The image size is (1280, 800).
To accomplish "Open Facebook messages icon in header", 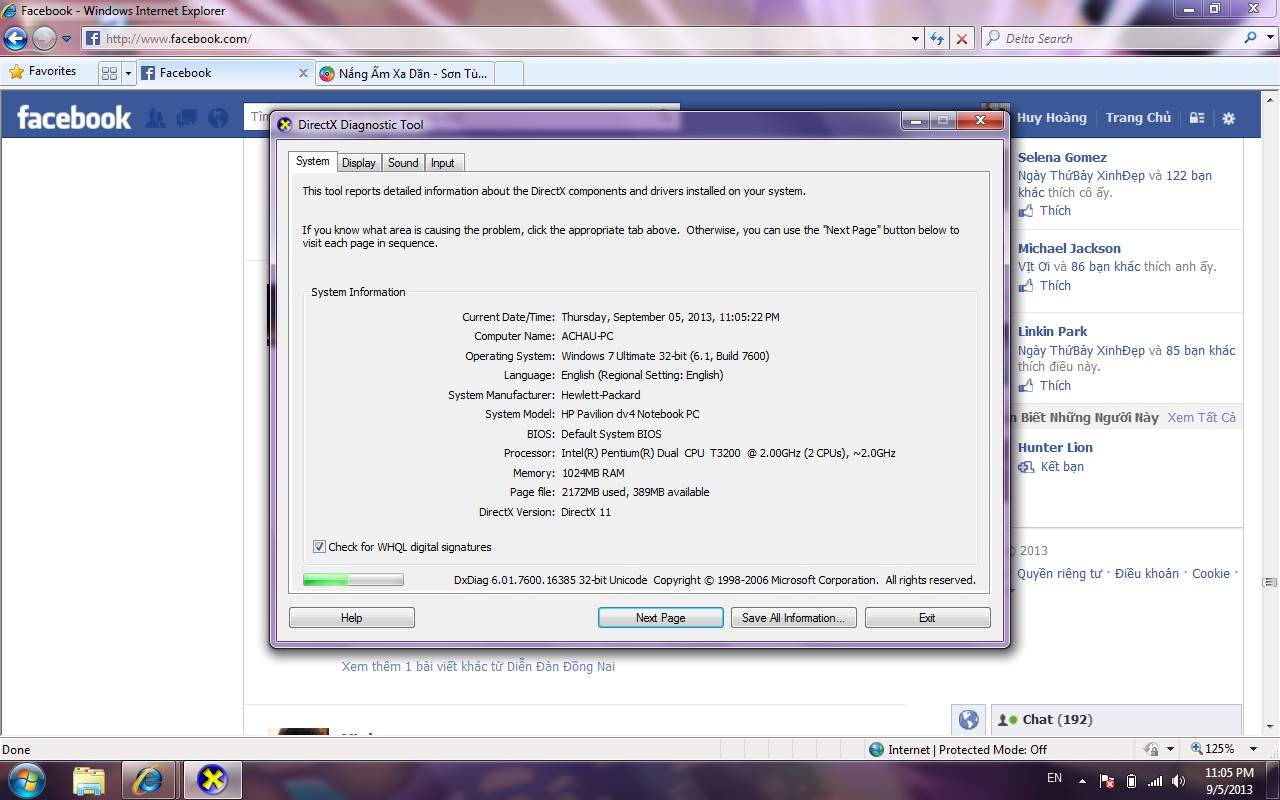I will pos(186,118).
